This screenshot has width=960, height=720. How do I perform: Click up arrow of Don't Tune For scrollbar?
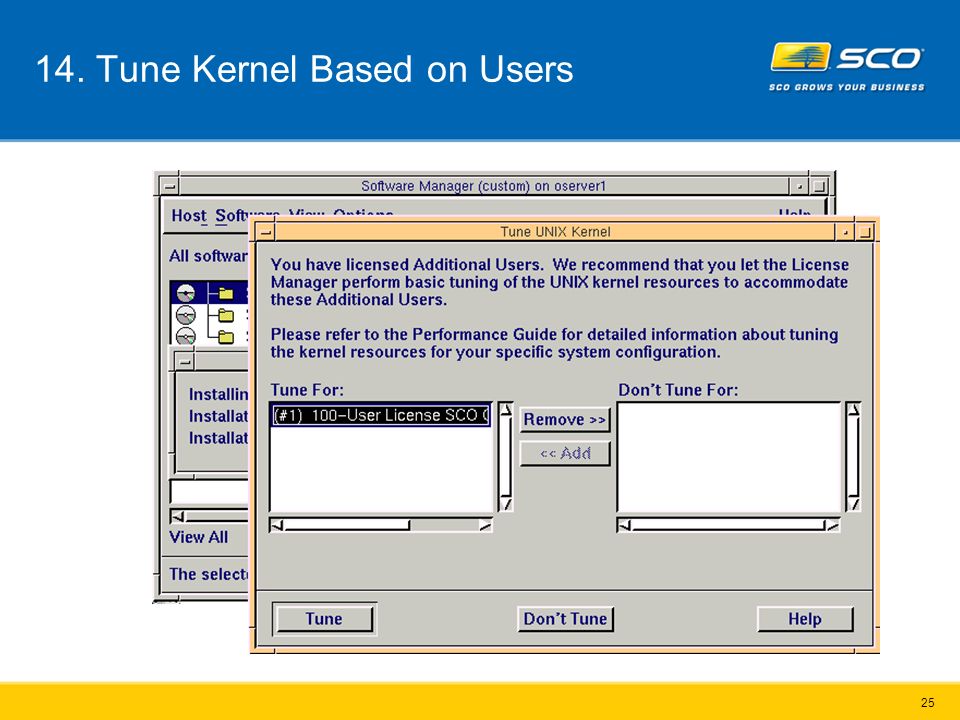tap(853, 410)
